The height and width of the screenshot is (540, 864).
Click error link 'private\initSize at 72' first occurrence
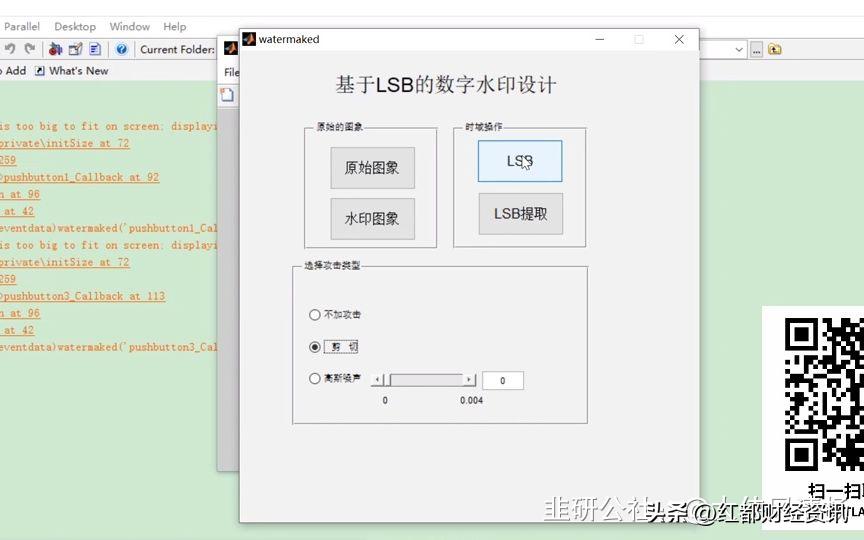click(64, 143)
